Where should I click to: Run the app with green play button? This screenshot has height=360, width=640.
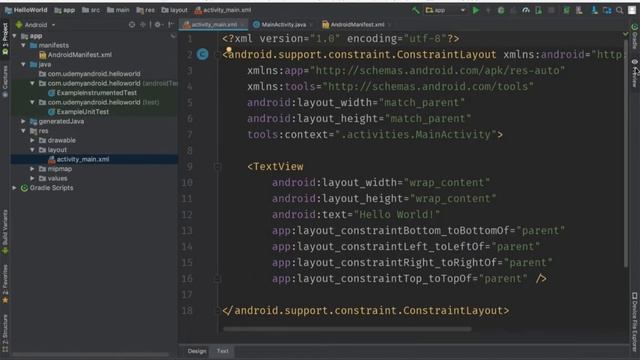click(x=476, y=10)
